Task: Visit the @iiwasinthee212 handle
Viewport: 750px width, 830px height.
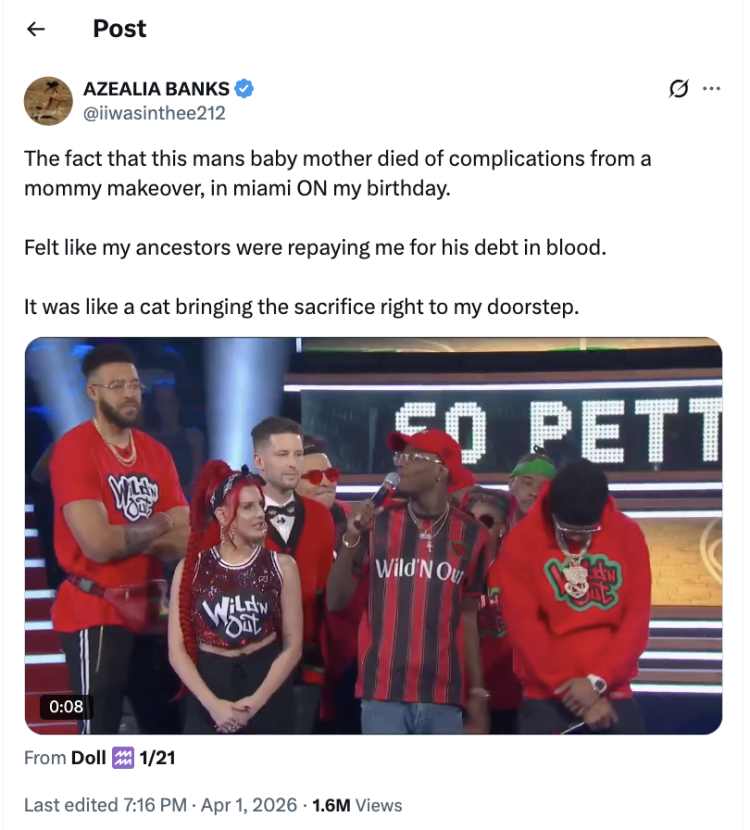Action: tap(154, 113)
